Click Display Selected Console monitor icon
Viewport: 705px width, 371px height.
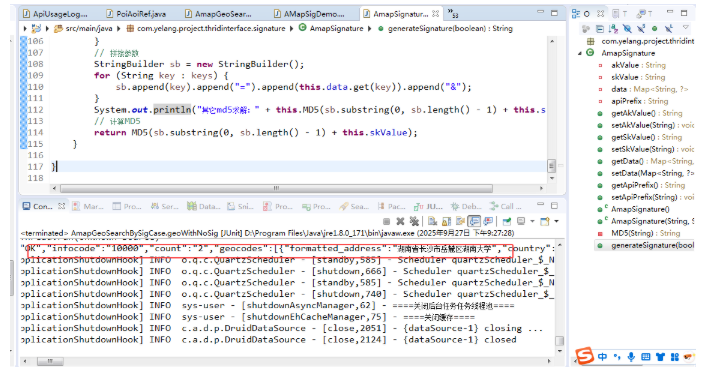pos(521,221)
